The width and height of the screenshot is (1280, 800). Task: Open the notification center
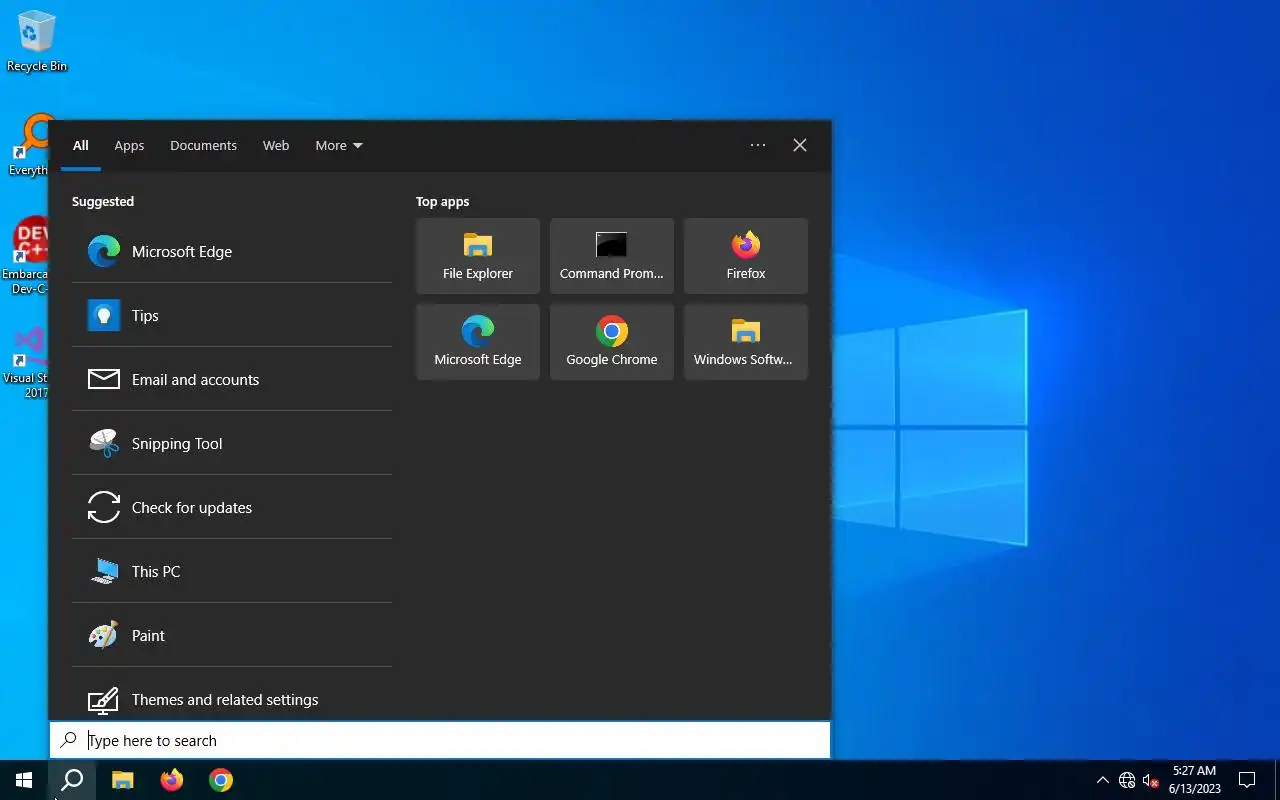[x=1247, y=780]
